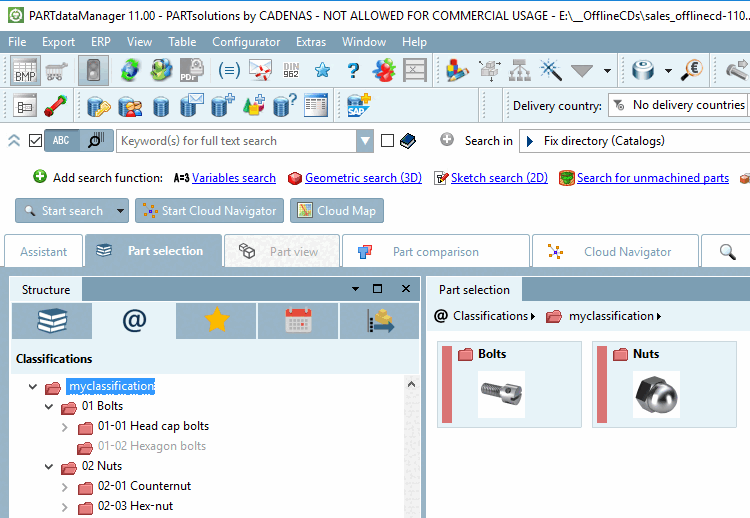Click the SAP integration toolbar icon
Image resolution: width=750 pixels, height=518 pixels.
point(358,105)
